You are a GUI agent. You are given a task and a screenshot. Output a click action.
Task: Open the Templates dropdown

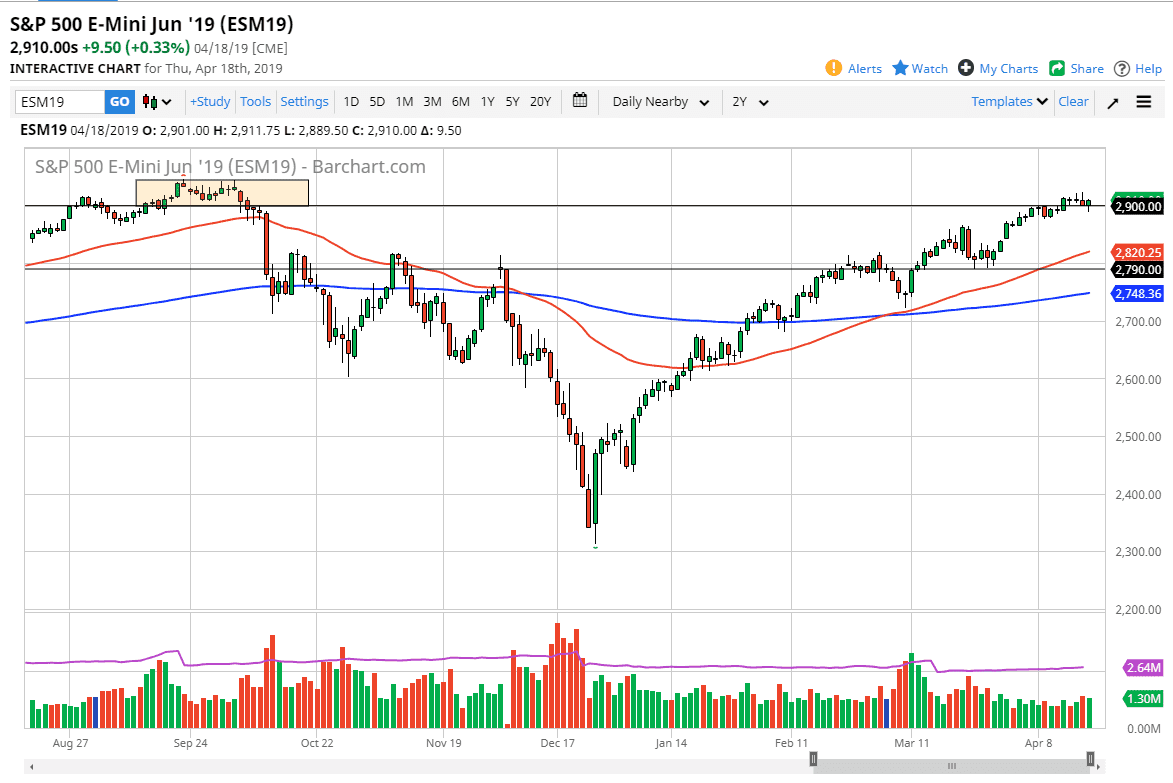click(1008, 101)
